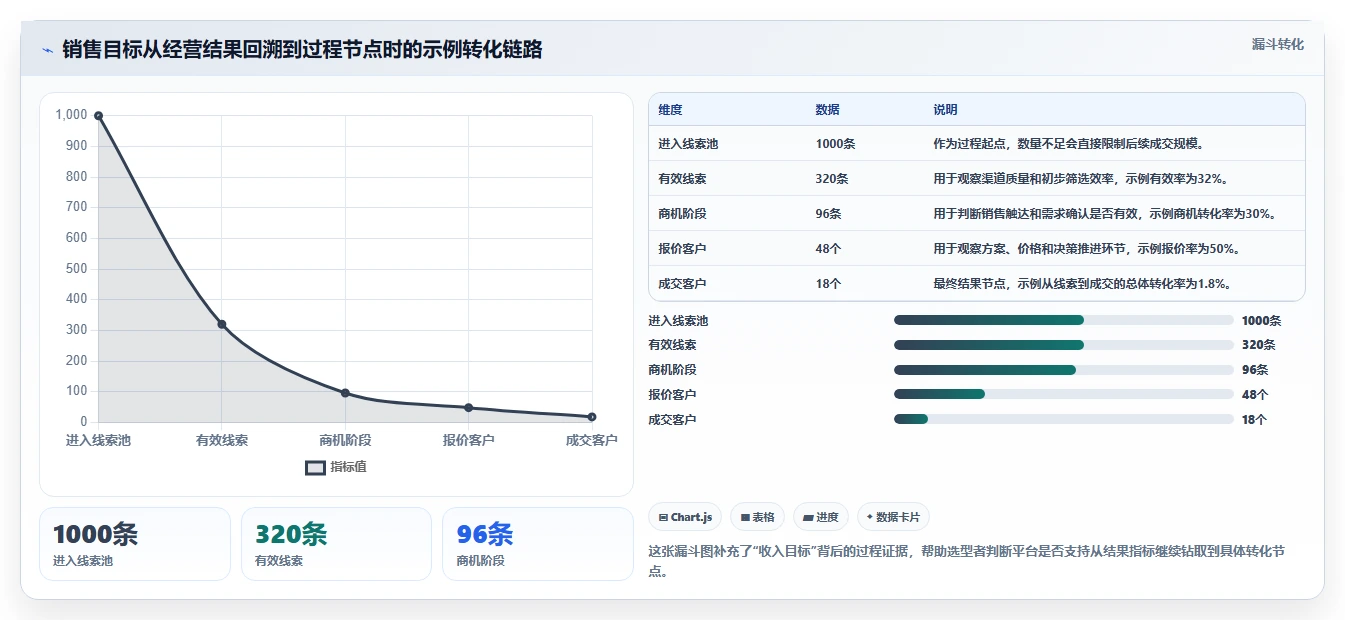Click the 漏斗转化 tag at top right

1277,44
